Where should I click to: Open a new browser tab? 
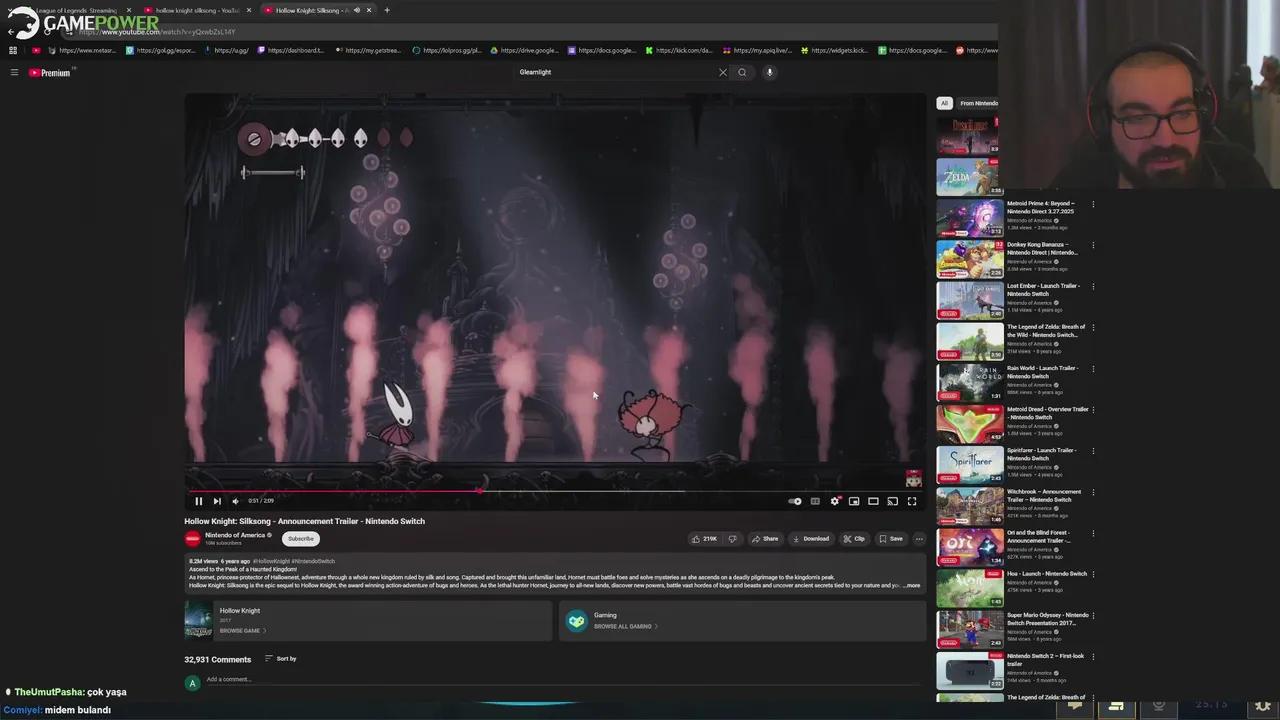coord(387,10)
